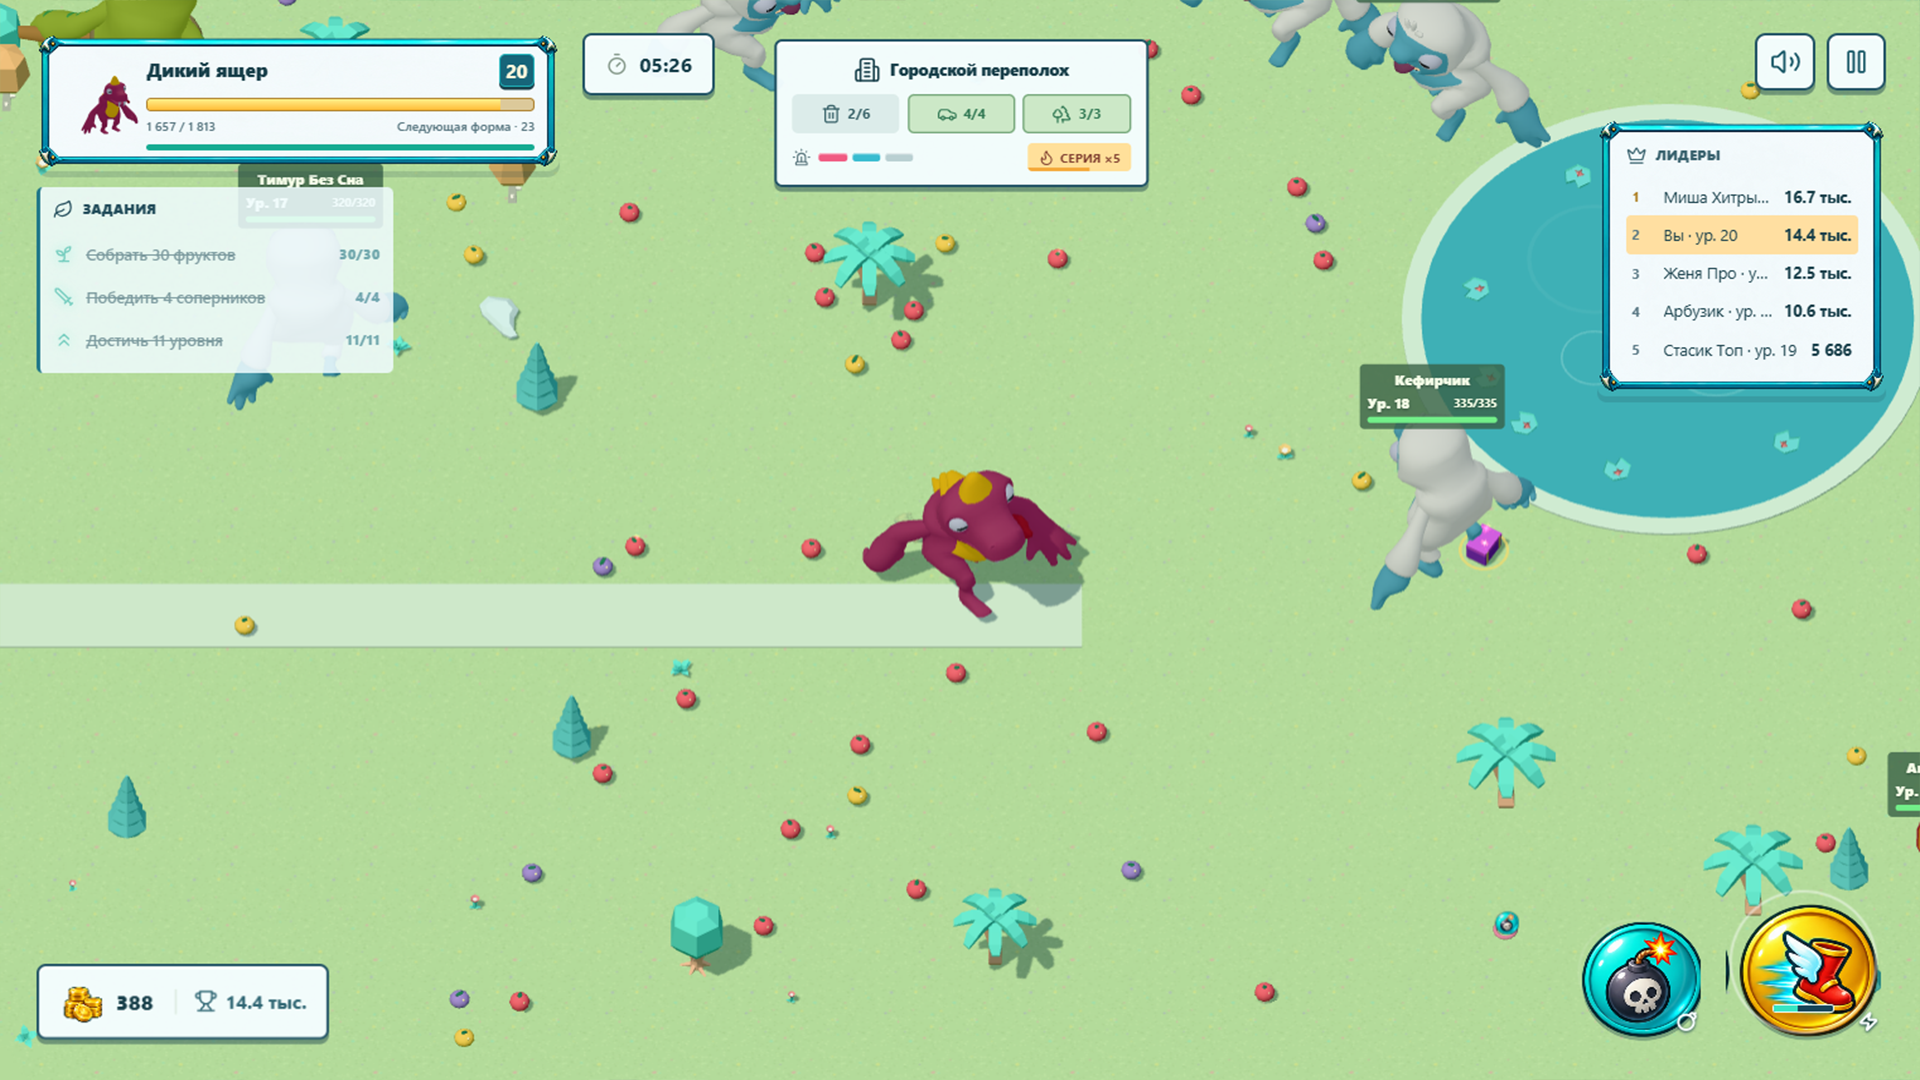Click the building icon beside Городской переполох

tap(866, 70)
